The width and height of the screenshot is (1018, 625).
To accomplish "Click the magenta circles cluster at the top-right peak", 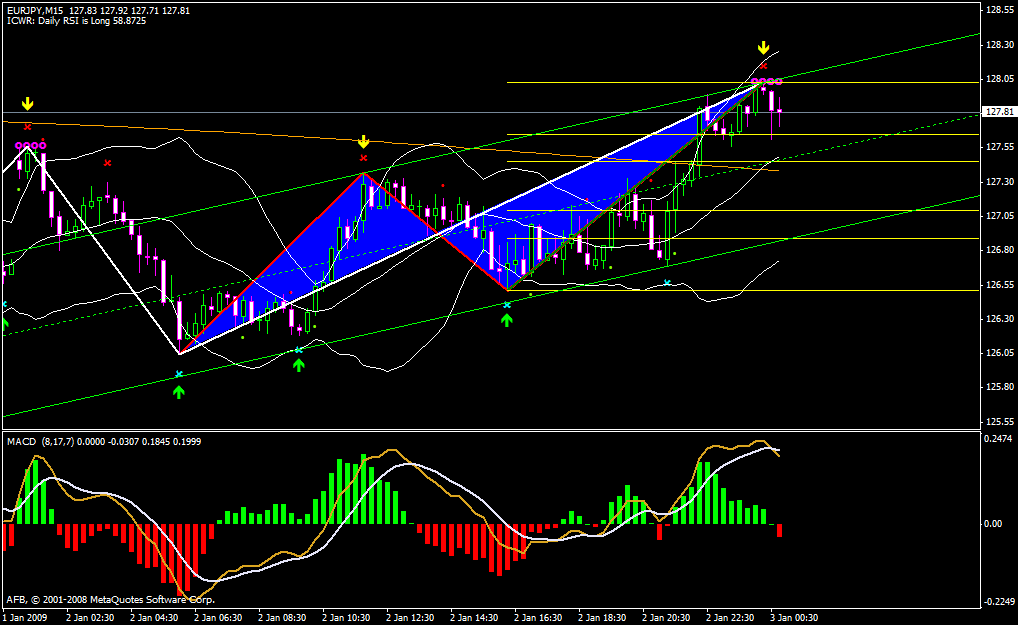I will tap(766, 81).
